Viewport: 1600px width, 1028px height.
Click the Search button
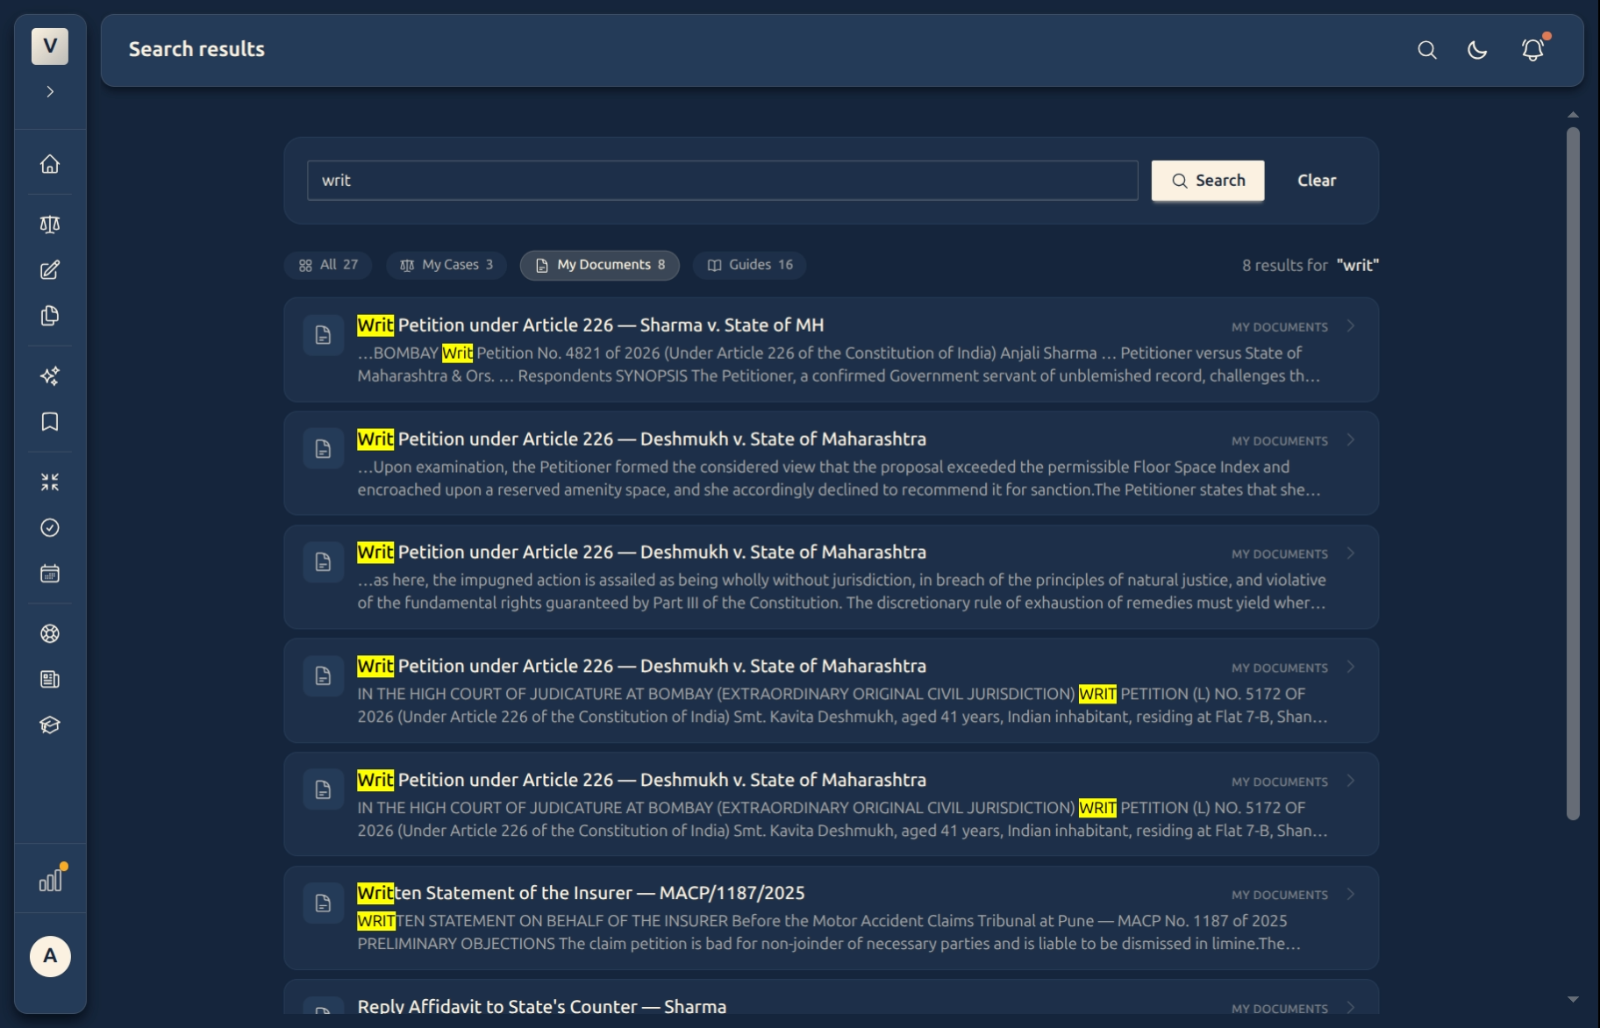click(x=1208, y=181)
